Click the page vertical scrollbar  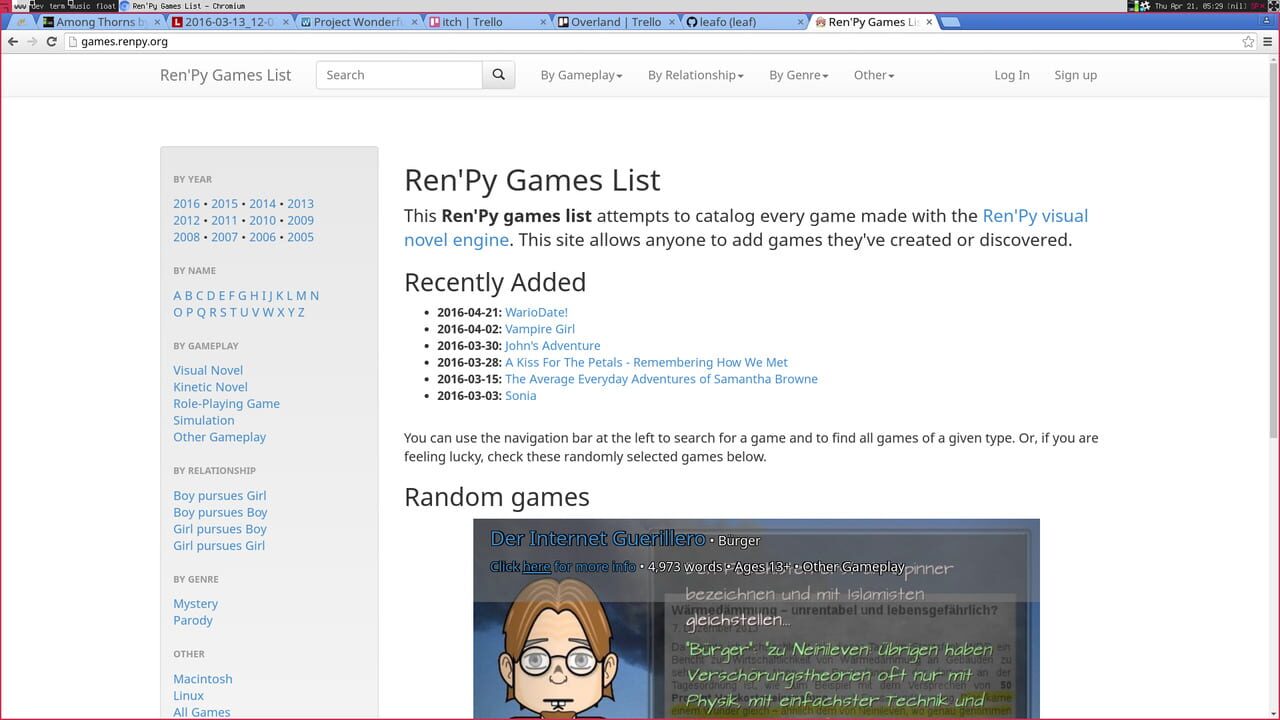(1272, 250)
